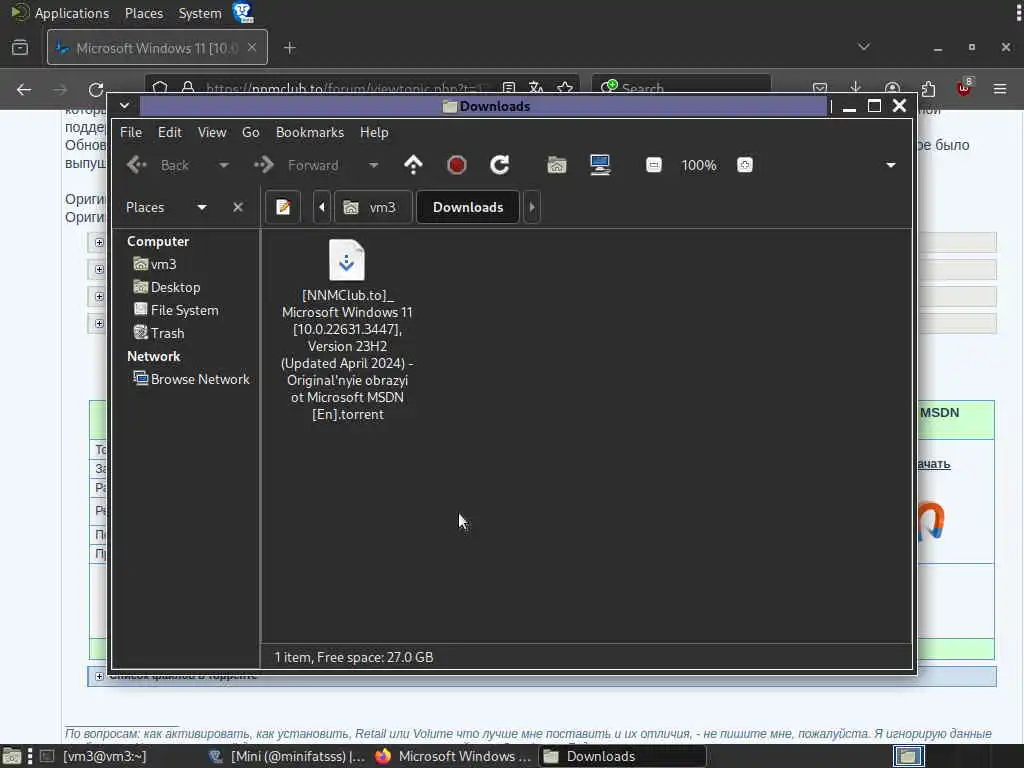The height and width of the screenshot is (768, 1024).
Task: Open Computer location from toolbar
Action: click(600, 165)
